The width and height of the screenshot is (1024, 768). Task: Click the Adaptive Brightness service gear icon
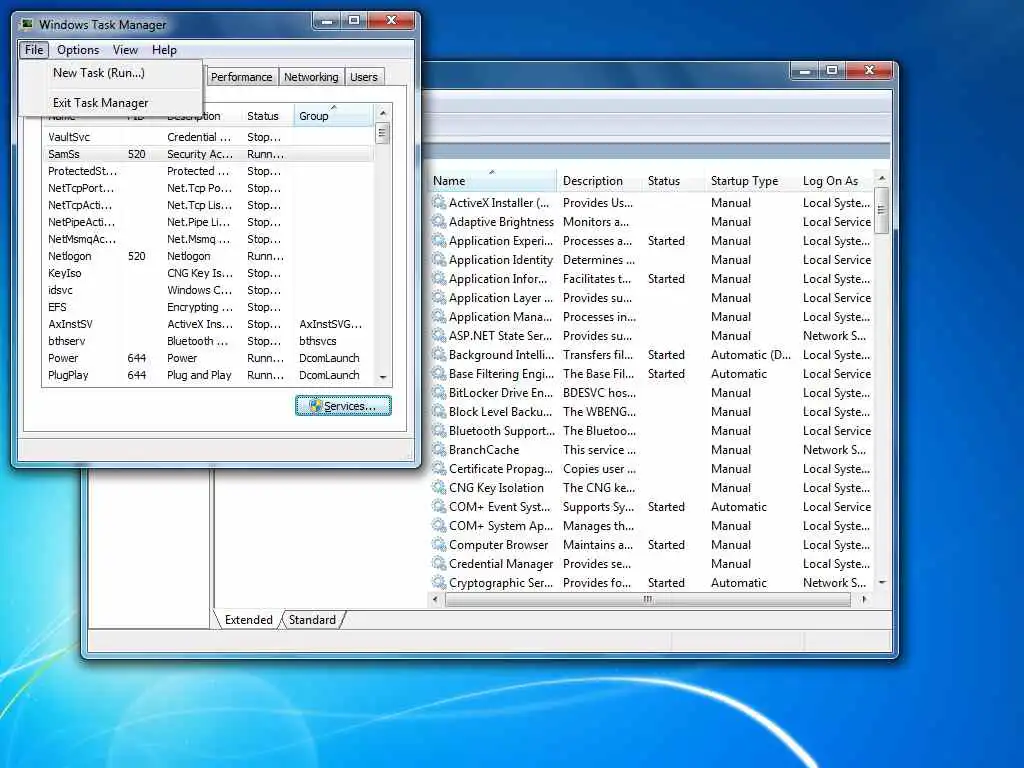point(439,221)
